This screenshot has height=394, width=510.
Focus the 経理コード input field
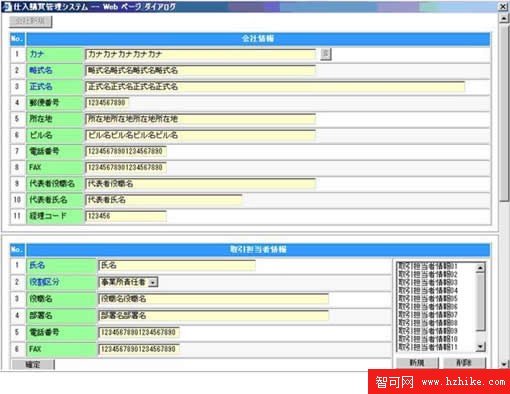tap(126, 216)
